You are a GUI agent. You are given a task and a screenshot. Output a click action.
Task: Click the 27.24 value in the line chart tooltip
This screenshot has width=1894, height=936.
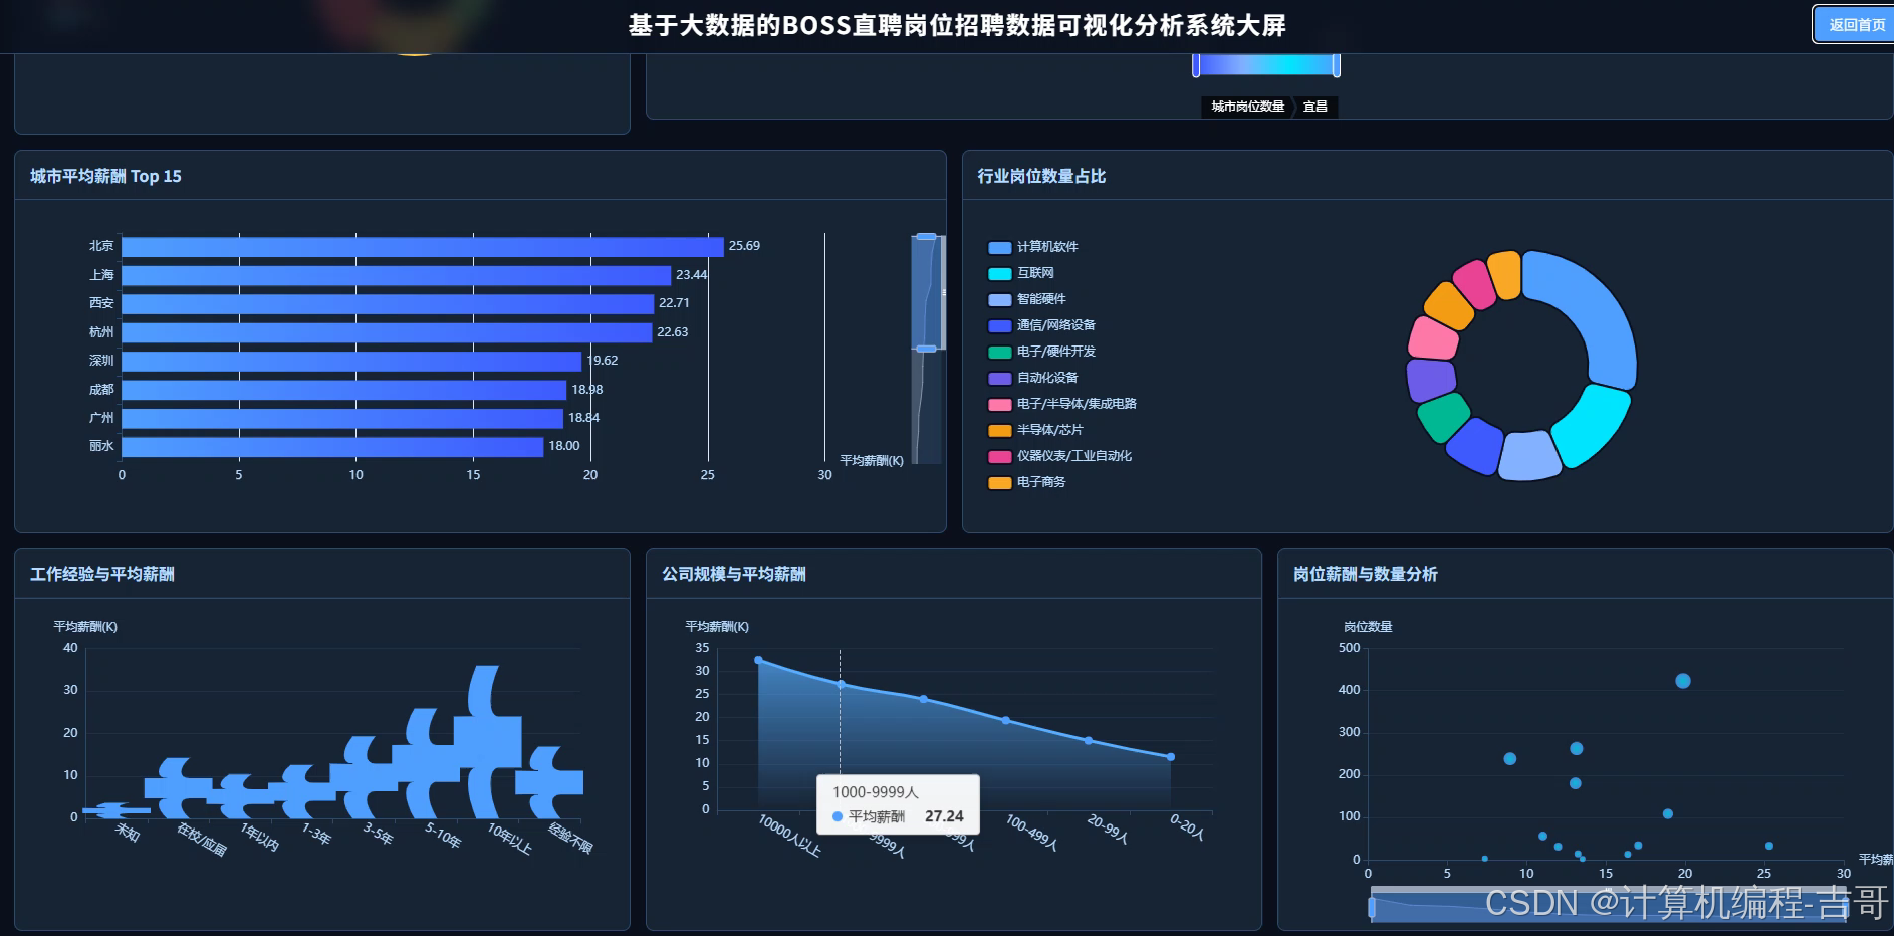[x=944, y=816]
